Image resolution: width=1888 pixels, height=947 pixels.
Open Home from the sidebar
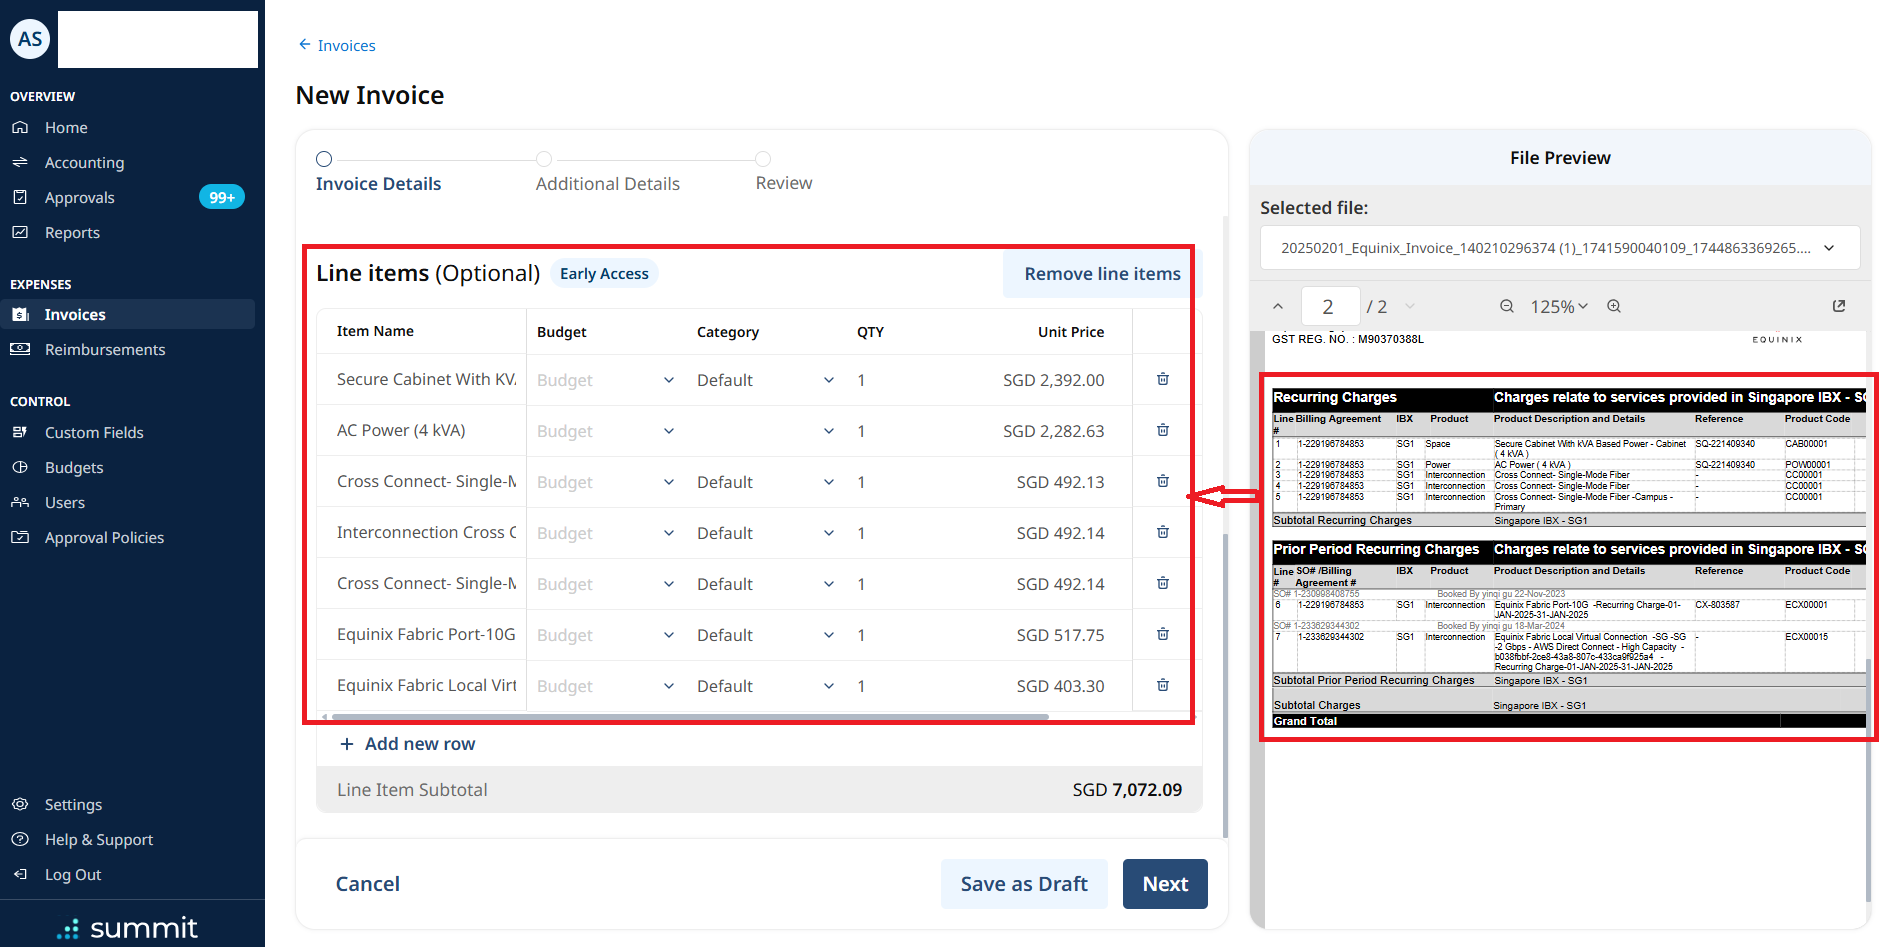(x=66, y=128)
